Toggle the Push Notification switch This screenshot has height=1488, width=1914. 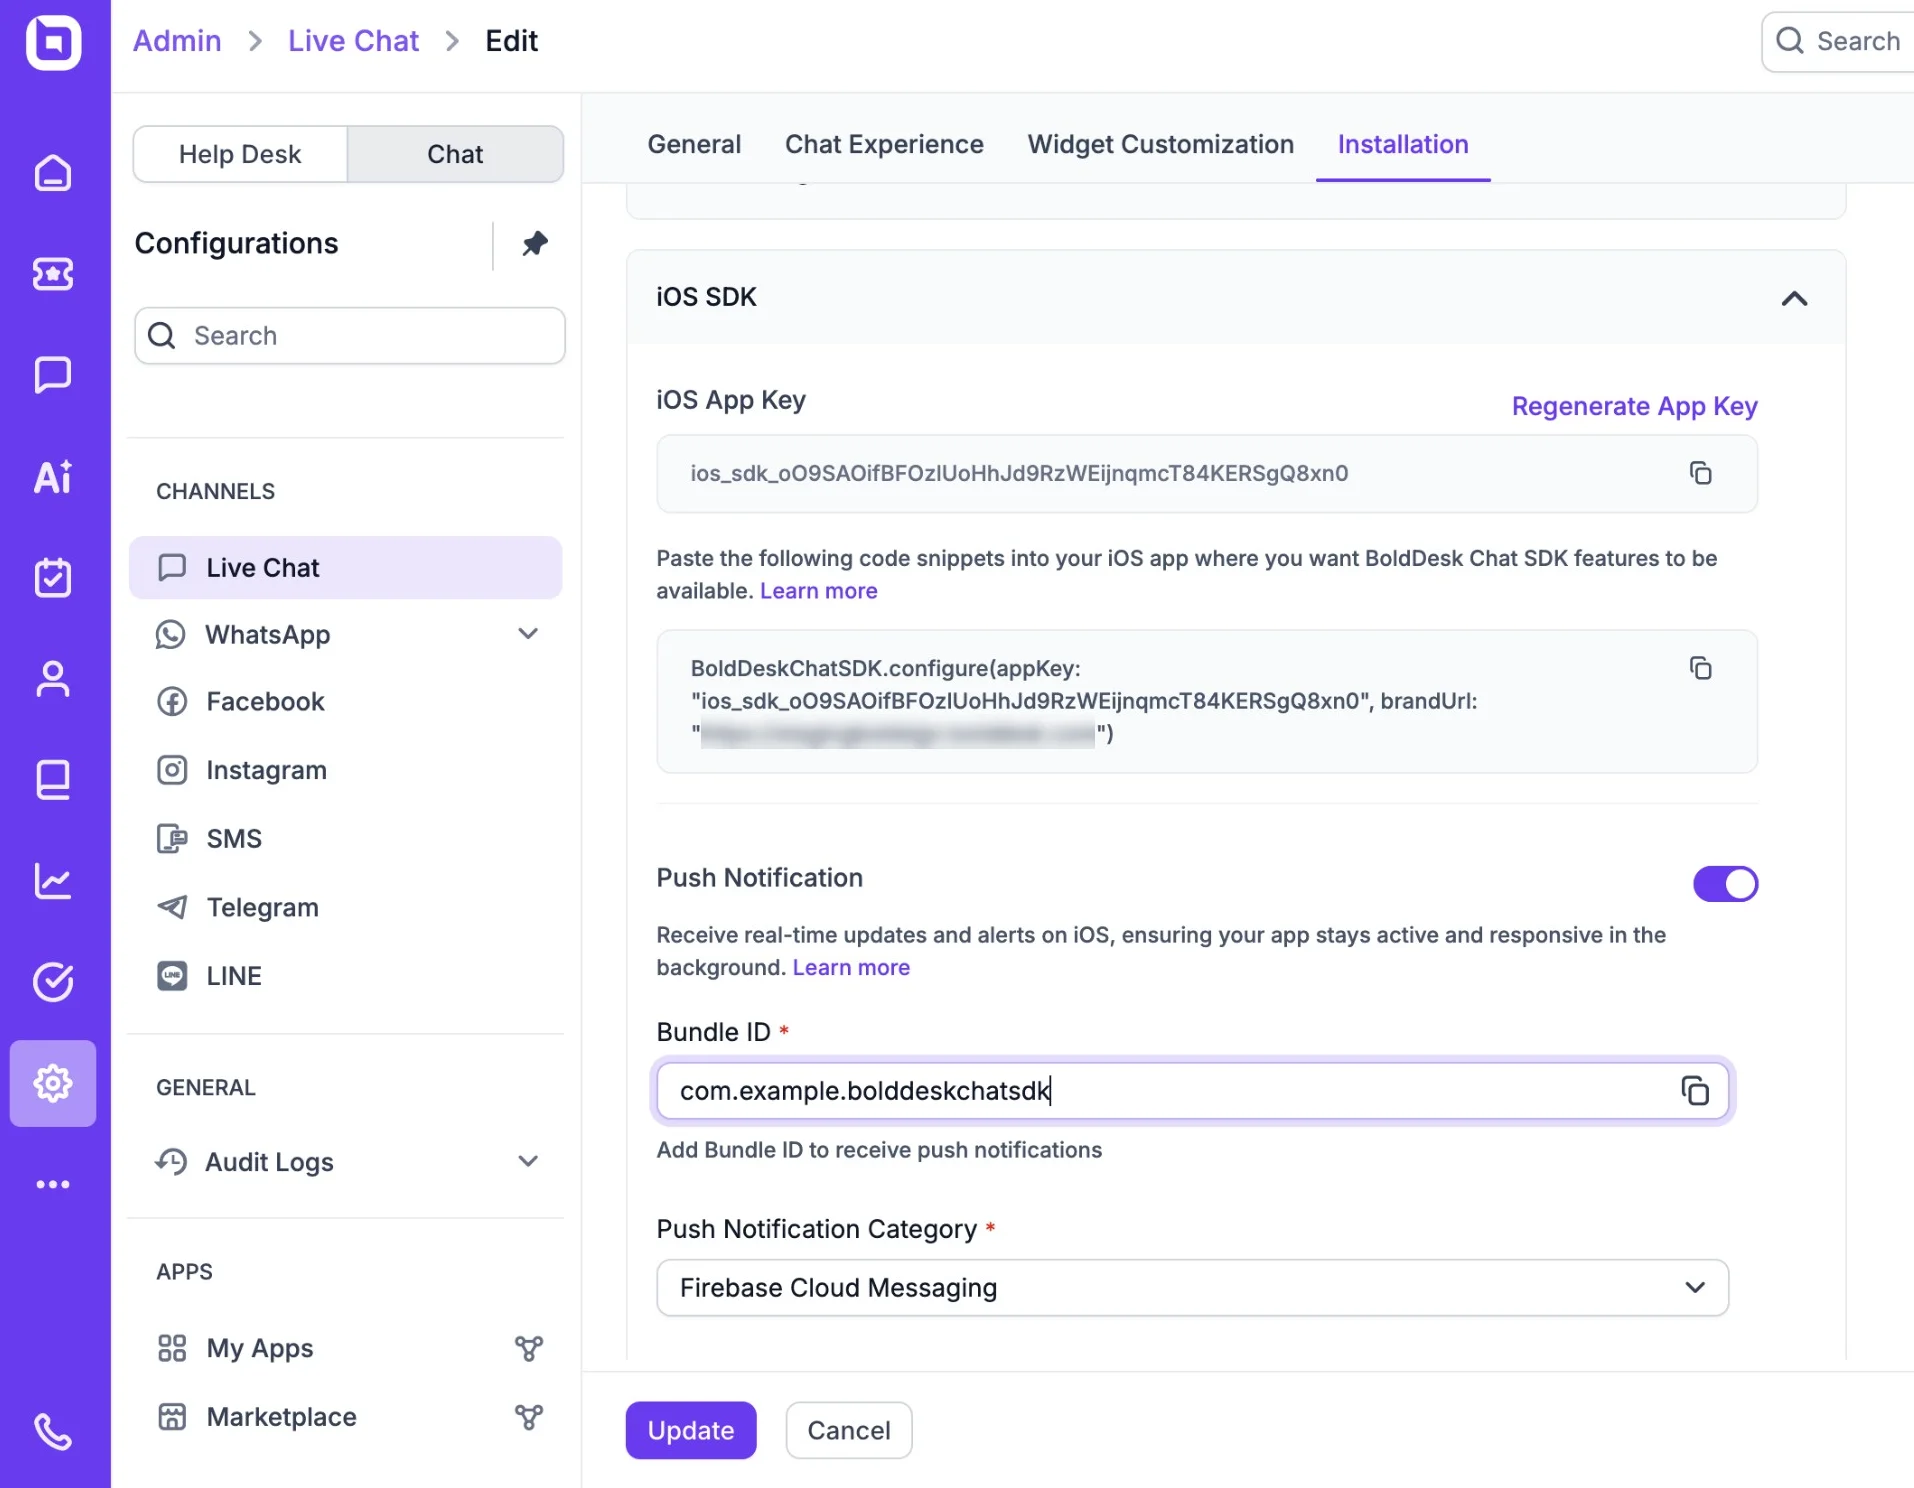click(x=1725, y=884)
